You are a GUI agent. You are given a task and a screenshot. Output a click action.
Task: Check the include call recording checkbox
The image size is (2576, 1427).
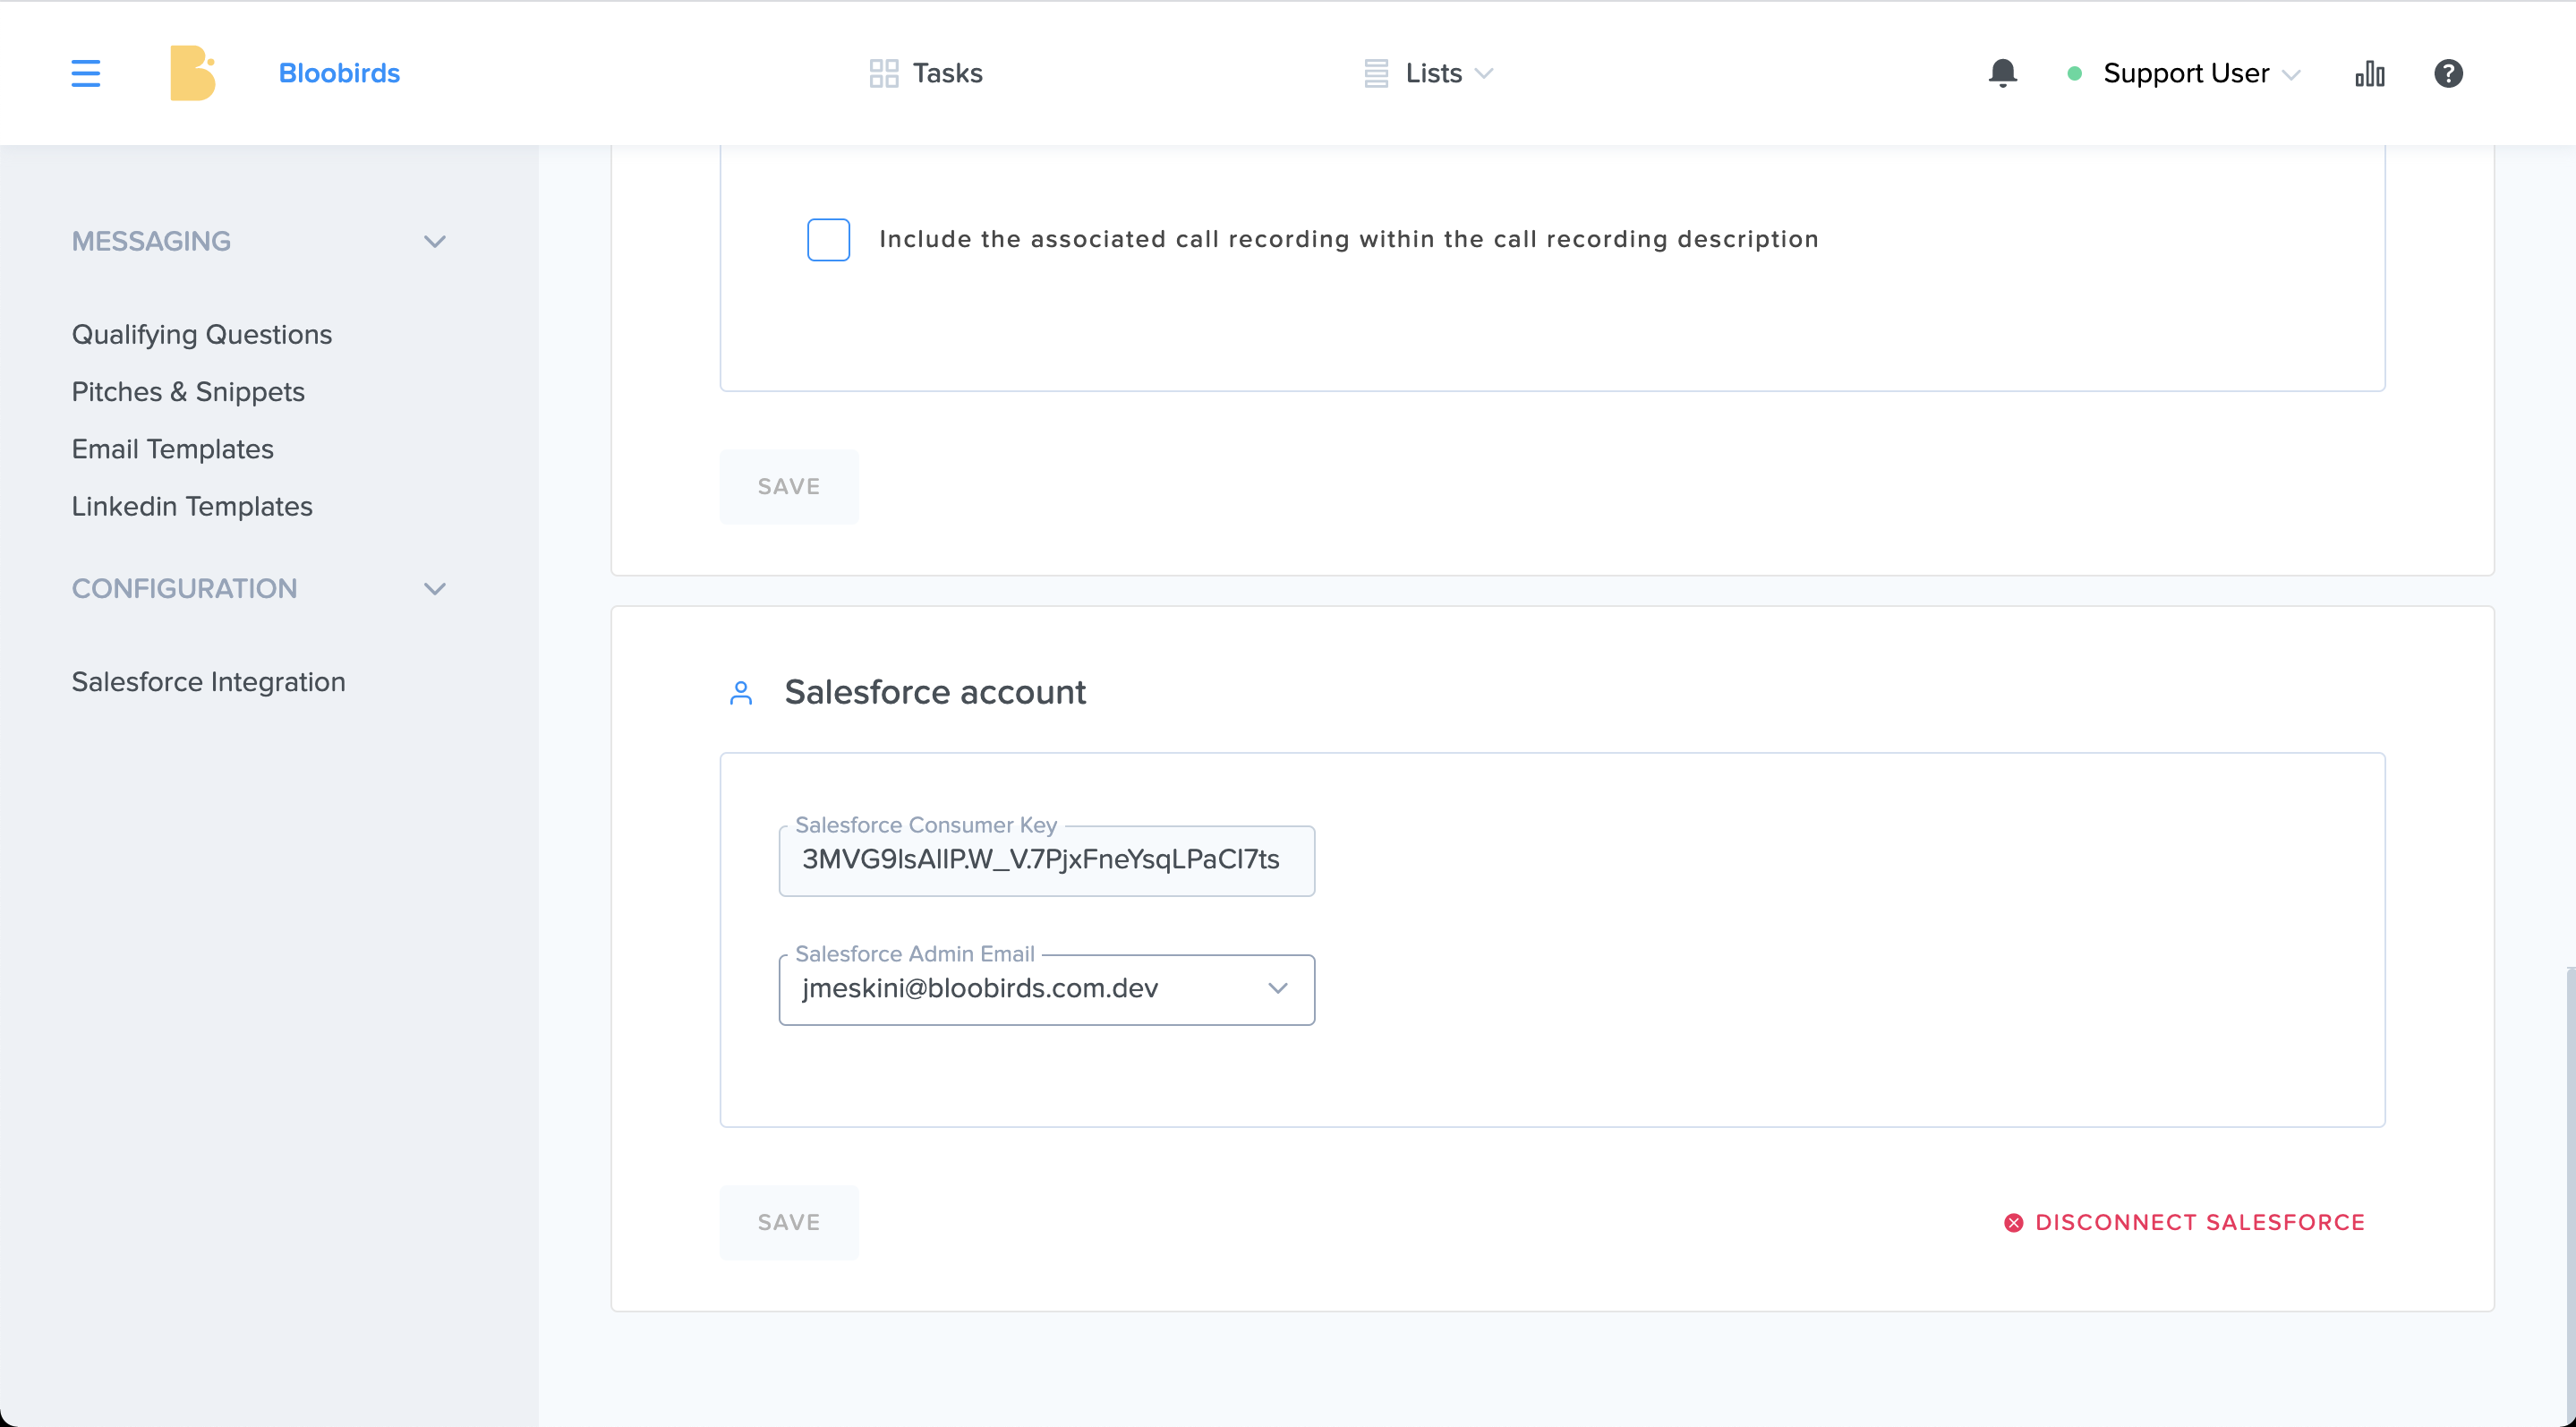(828, 239)
